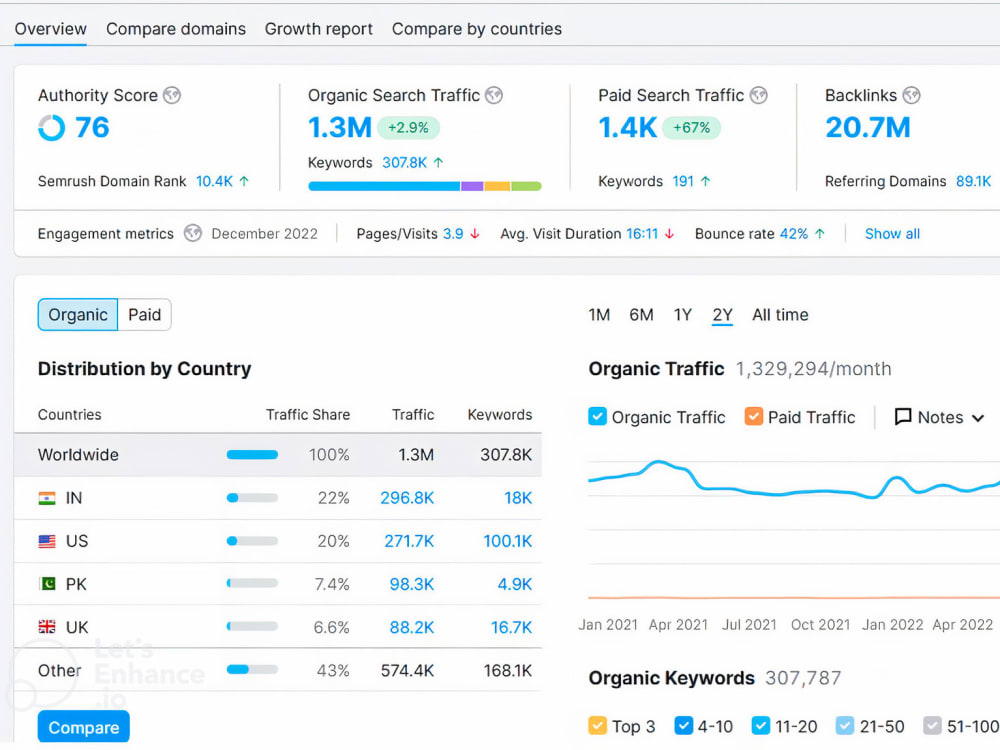Open the Growth report tab
Image resolution: width=1000 pixels, height=750 pixels.
tap(318, 29)
